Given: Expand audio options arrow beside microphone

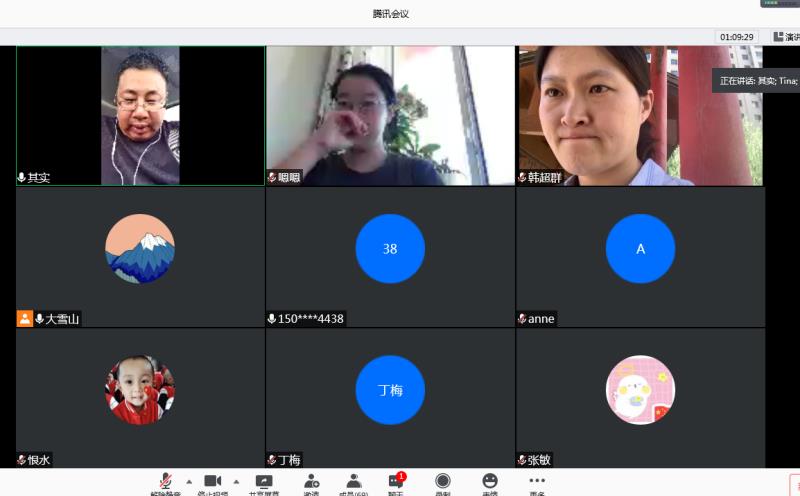Looking at the screenshot, I should (x=189, y=481).
